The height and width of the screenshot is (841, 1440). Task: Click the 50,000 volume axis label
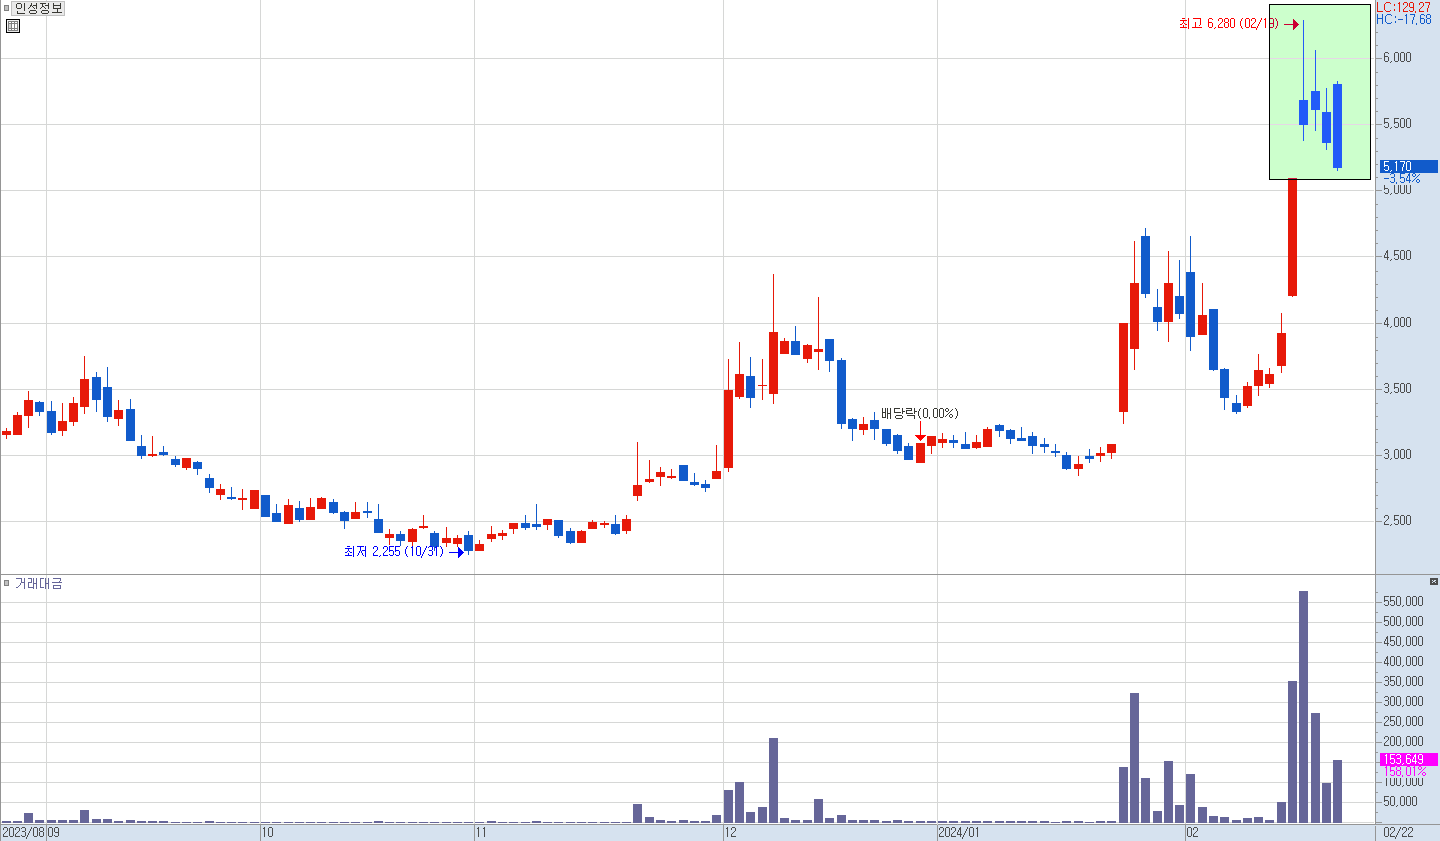(1401, 802)
